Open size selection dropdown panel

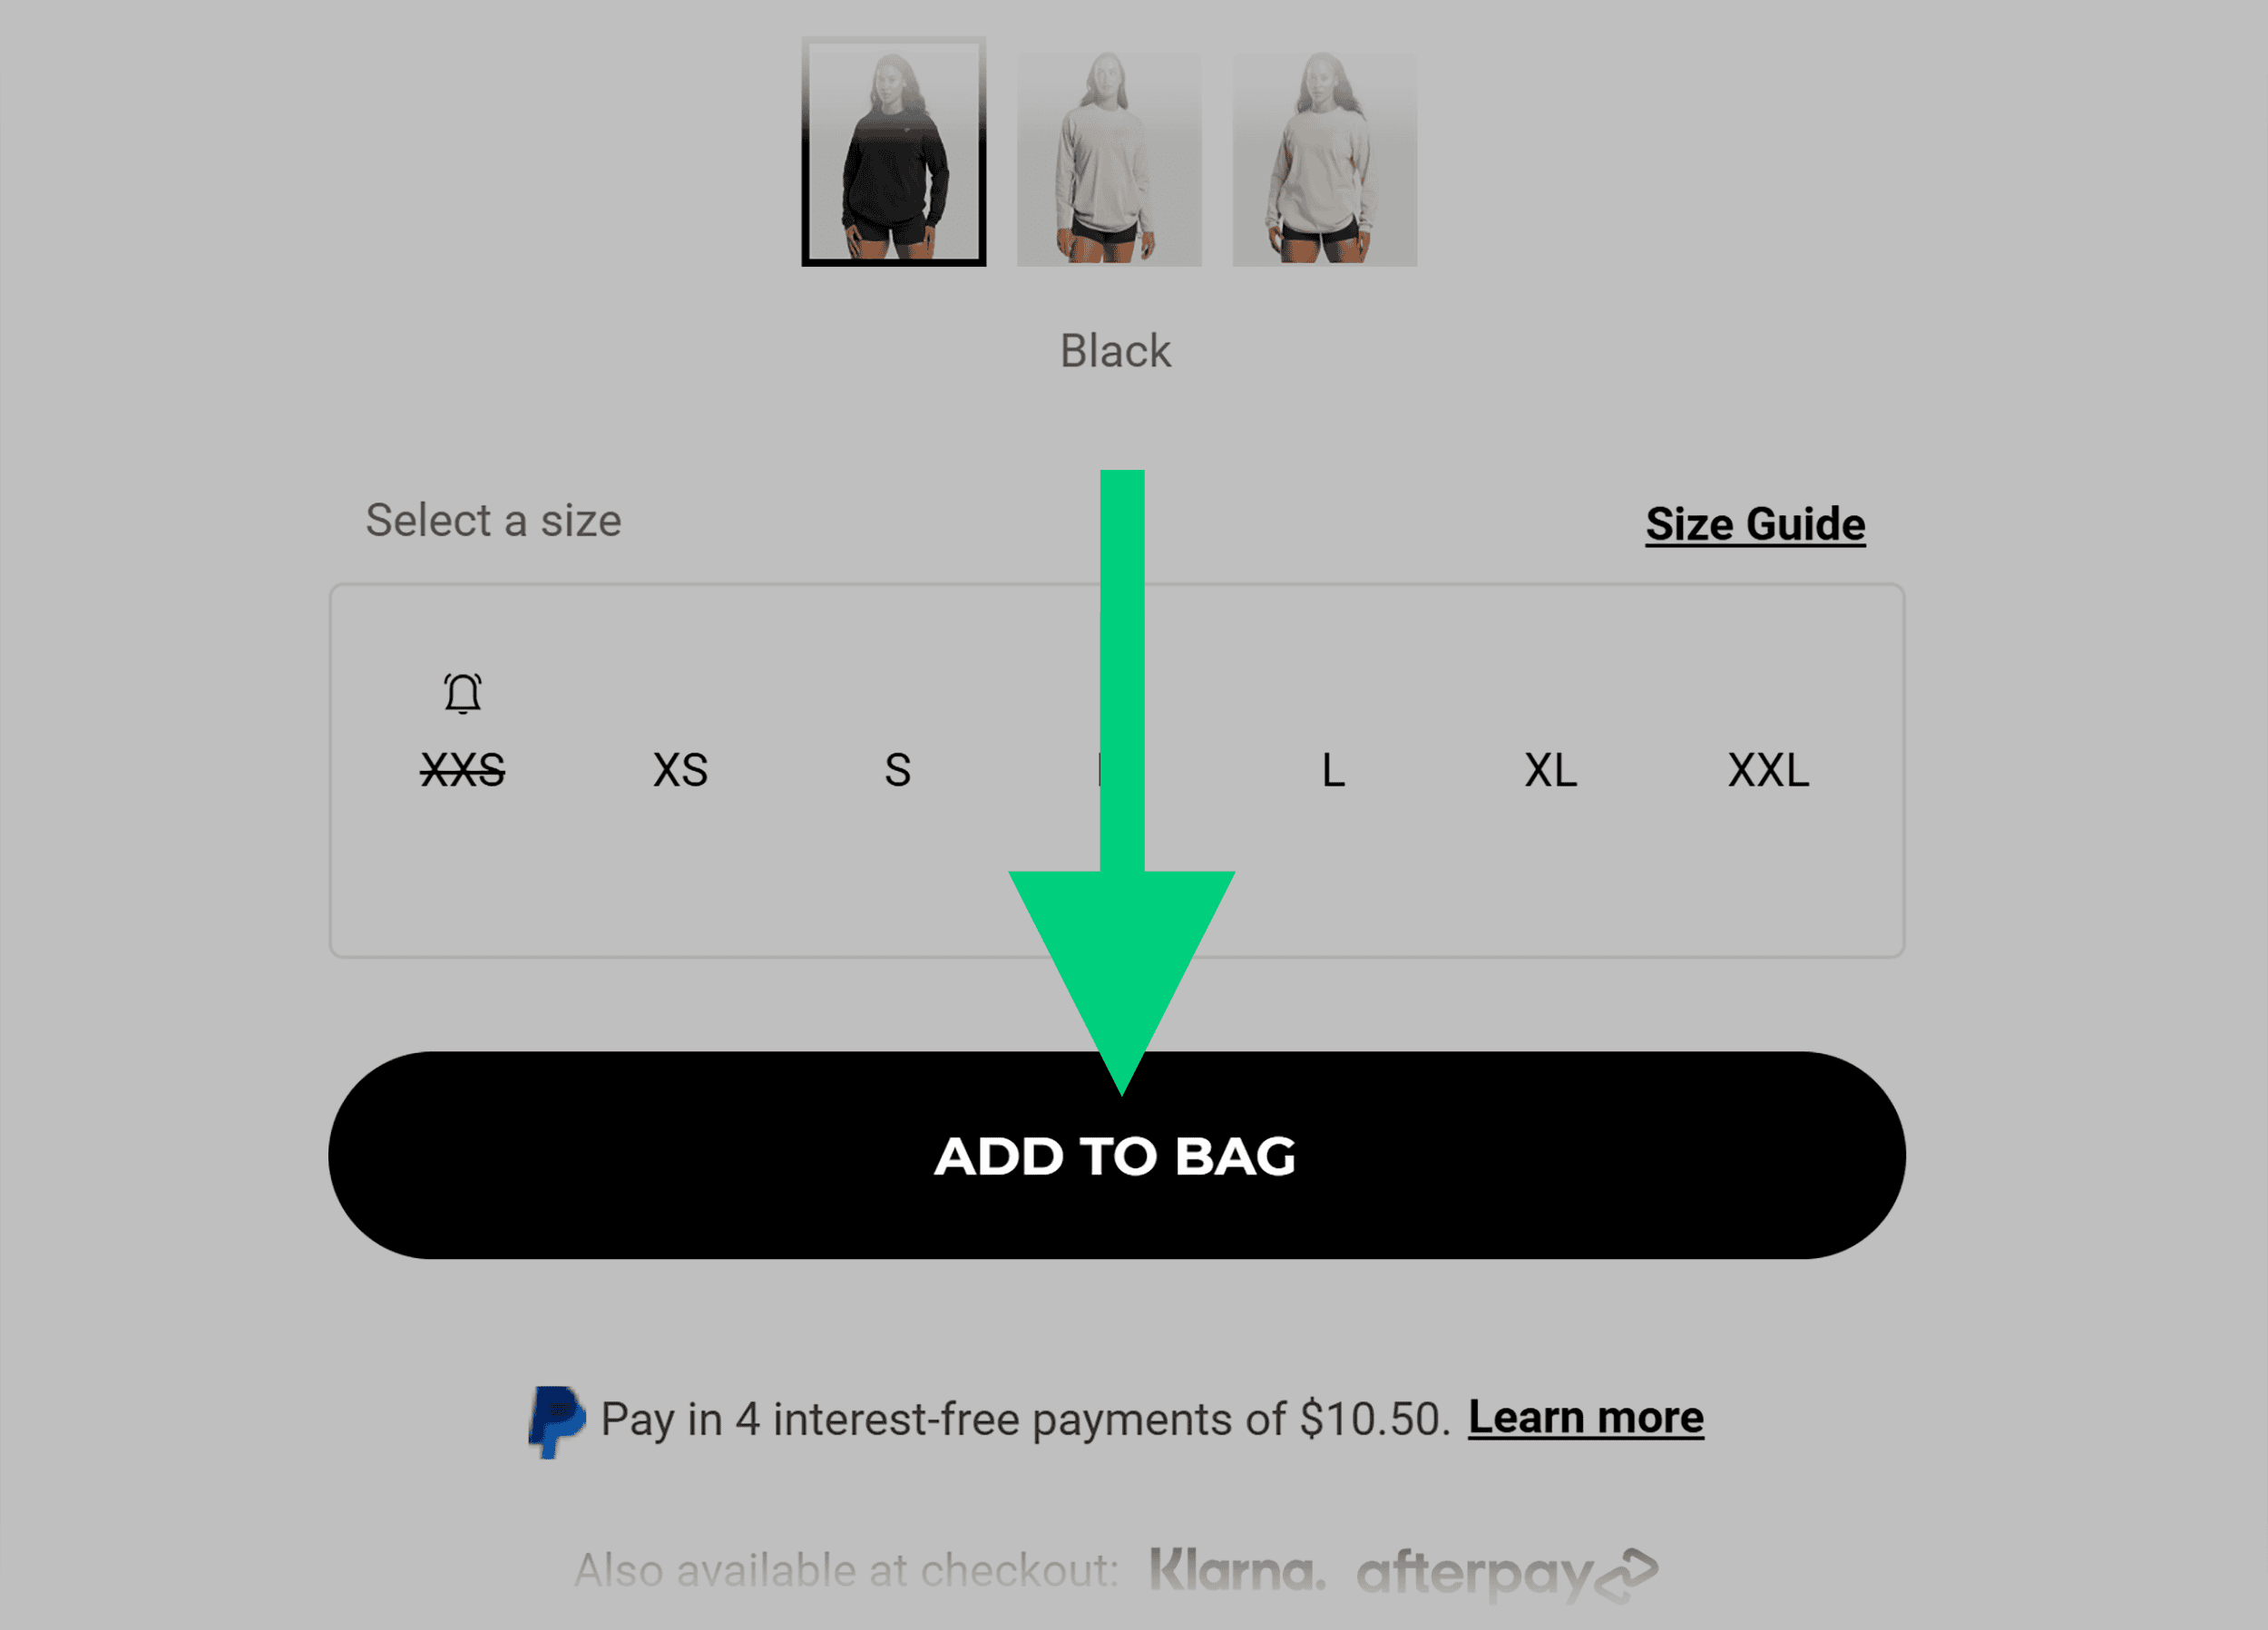1117,769
